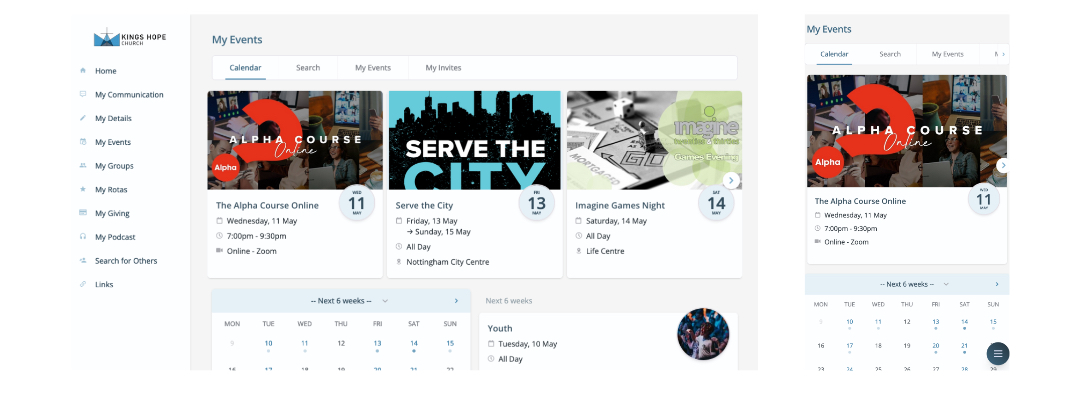Open My Podcast in the sidebar

115,237
